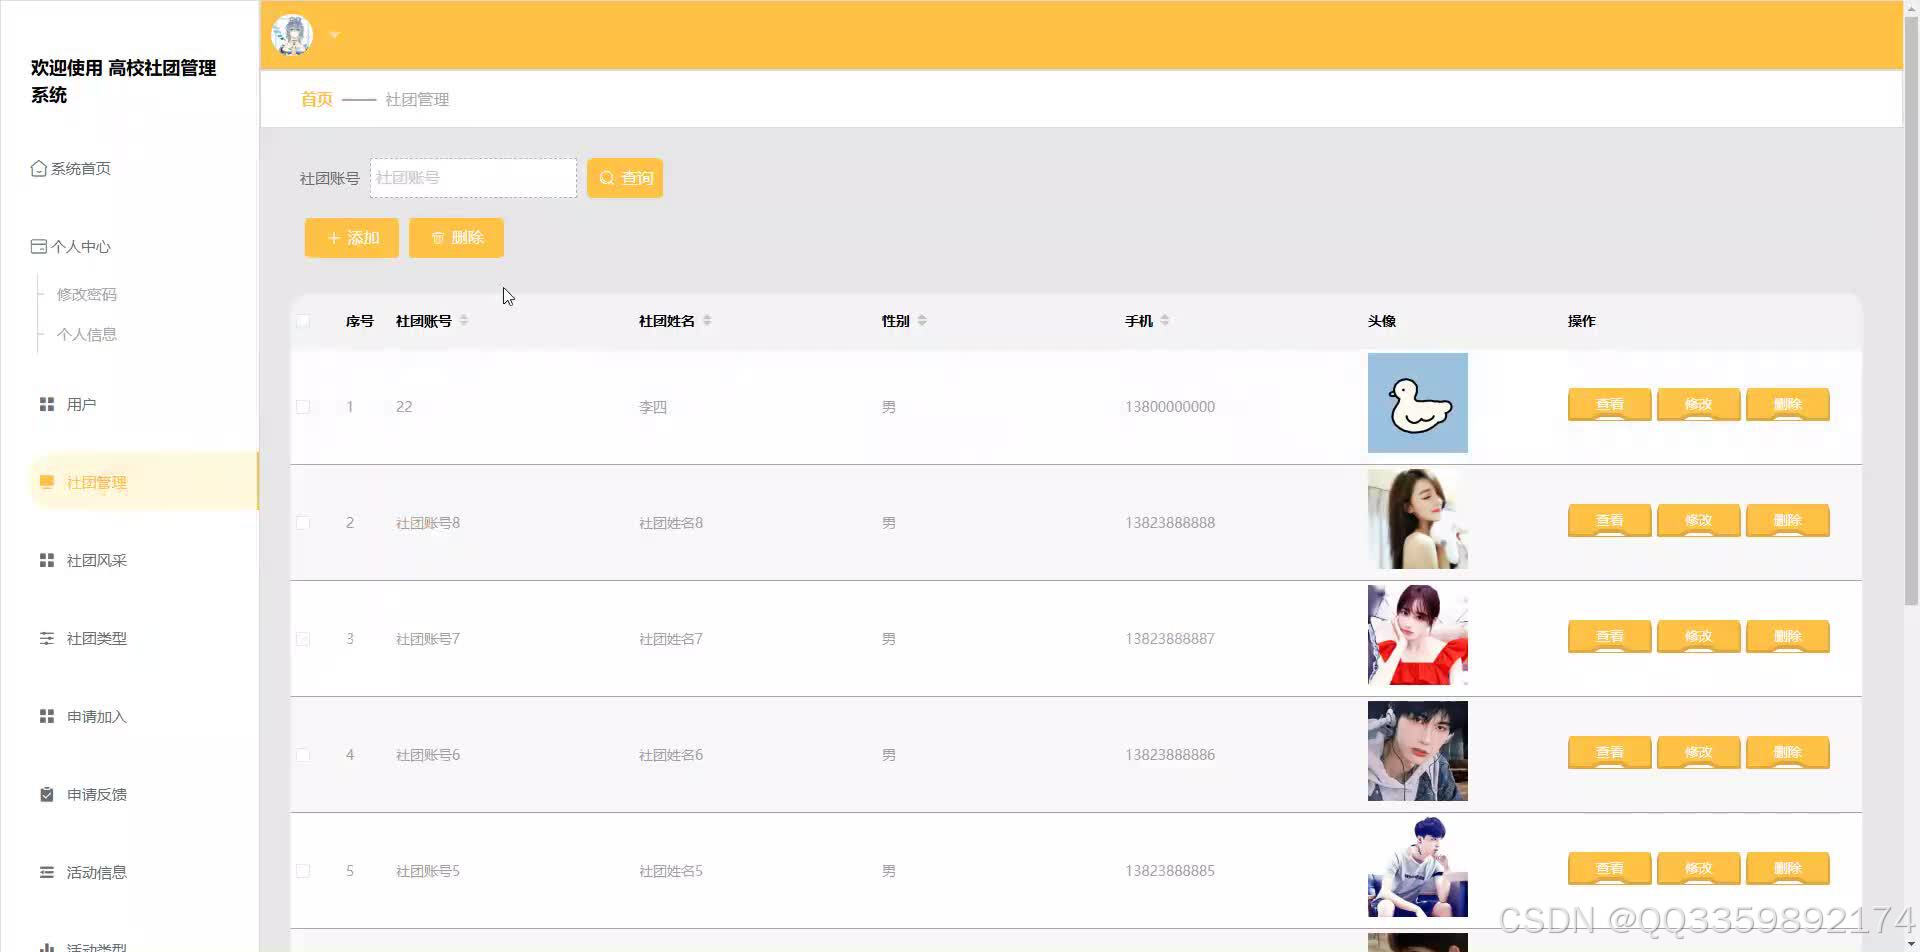
Task: Click the clipboard icon beside 申请反馈
Action: click(x=46, y=794)
